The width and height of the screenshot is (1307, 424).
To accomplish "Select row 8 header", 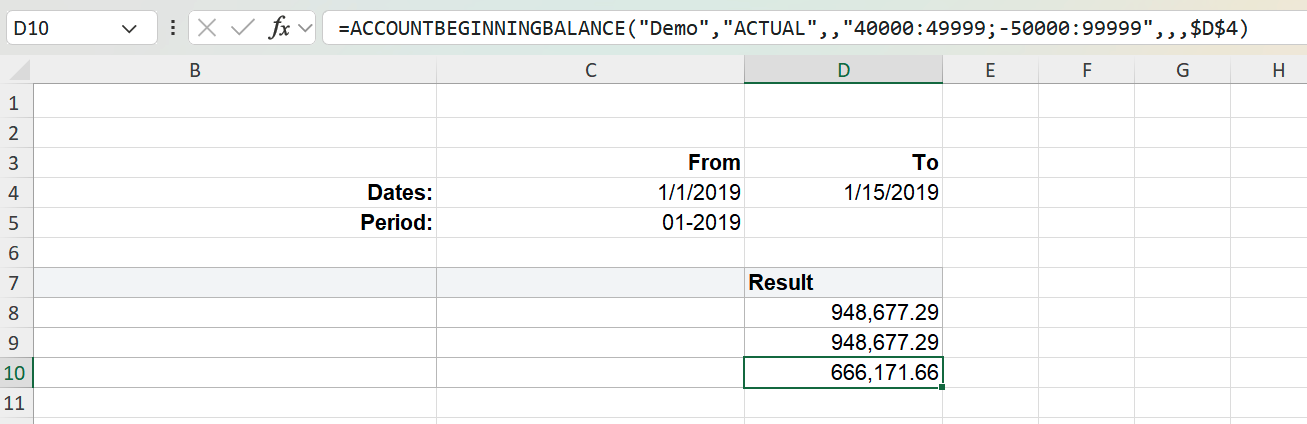I will 17,313.
